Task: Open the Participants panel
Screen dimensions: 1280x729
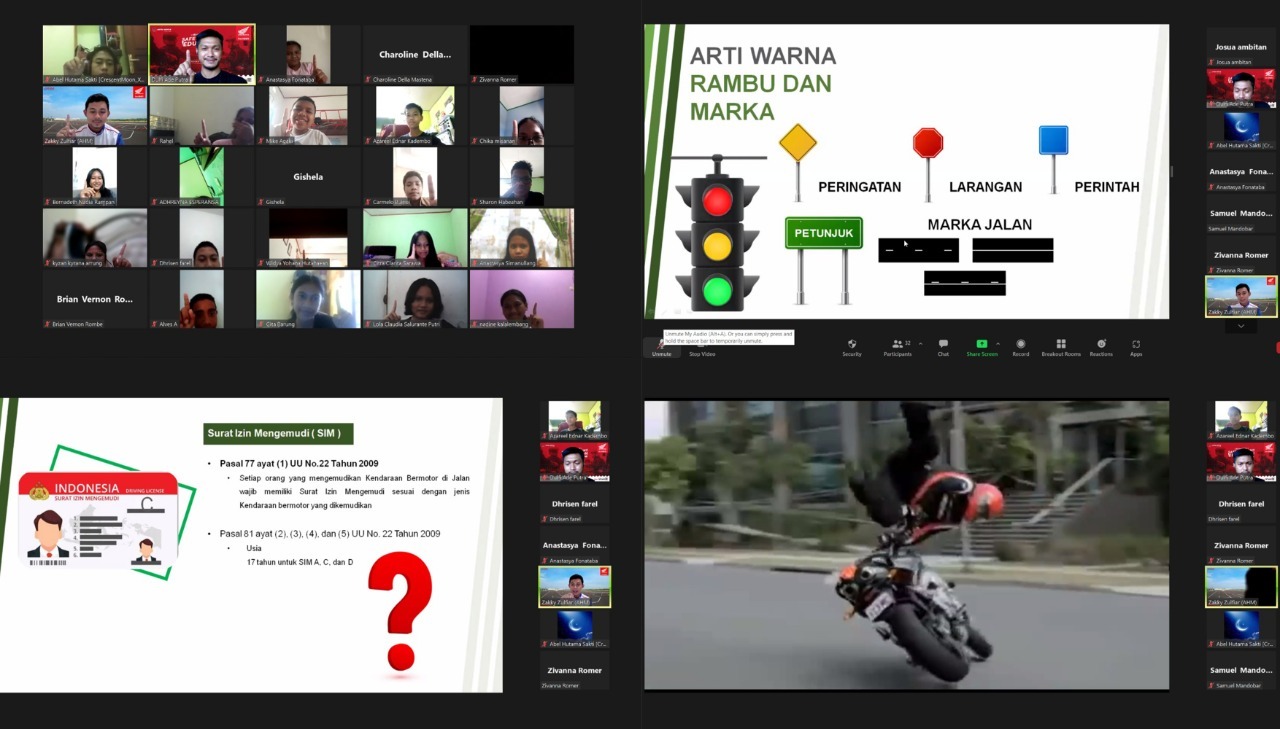Action: [x=897, y=345]
